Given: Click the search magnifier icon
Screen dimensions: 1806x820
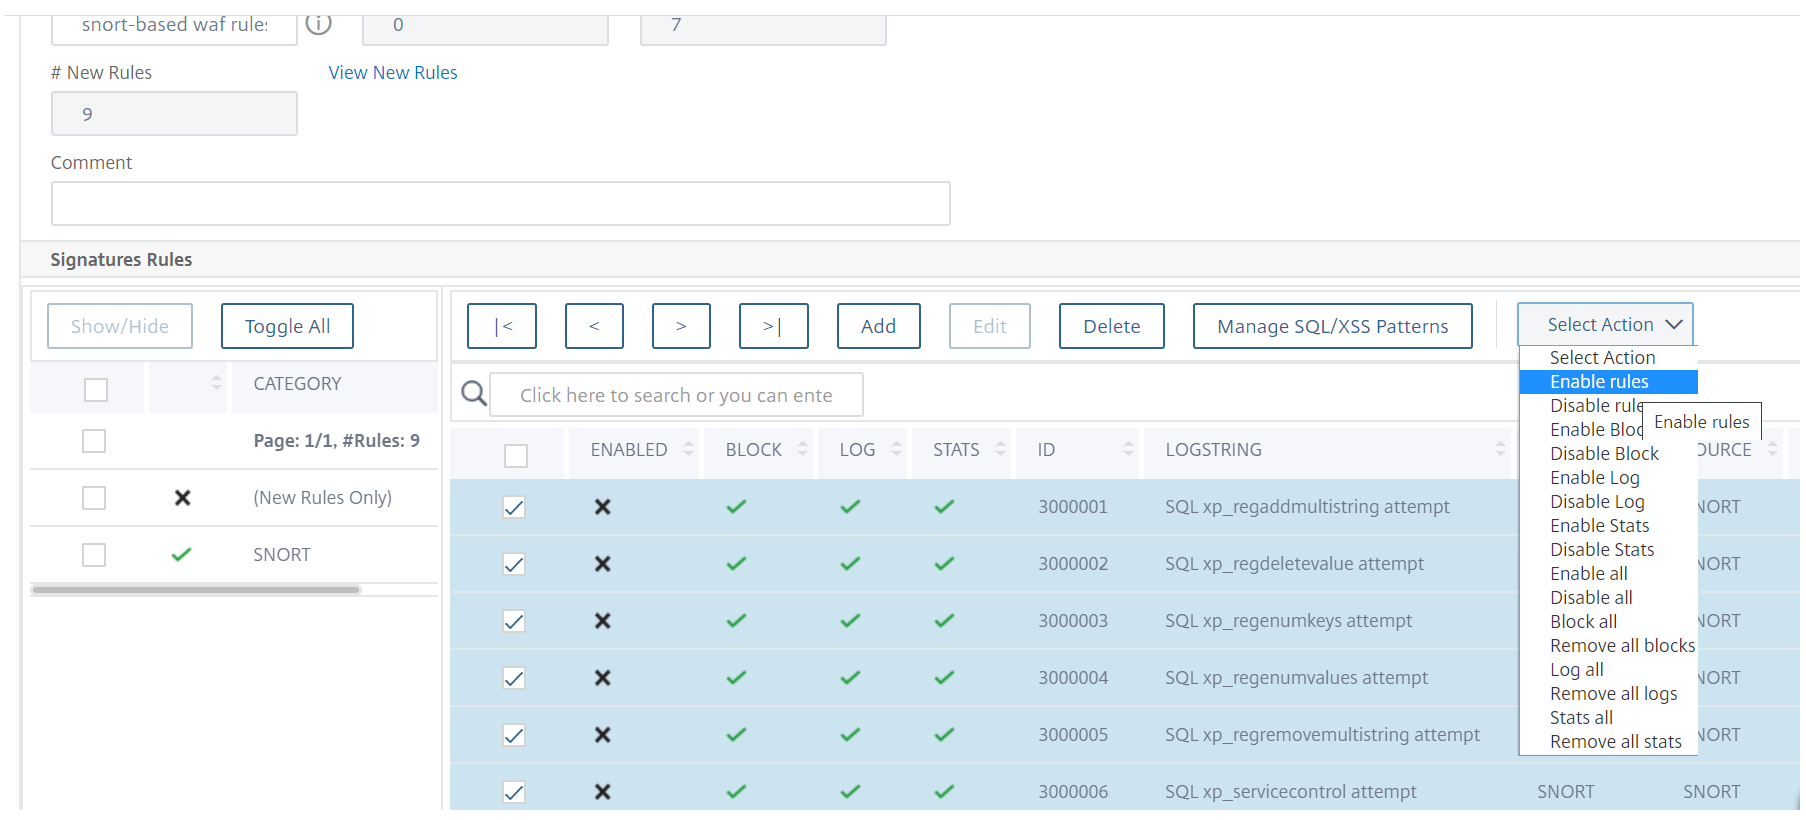Looking at the screenshot, I should (474, 394).
